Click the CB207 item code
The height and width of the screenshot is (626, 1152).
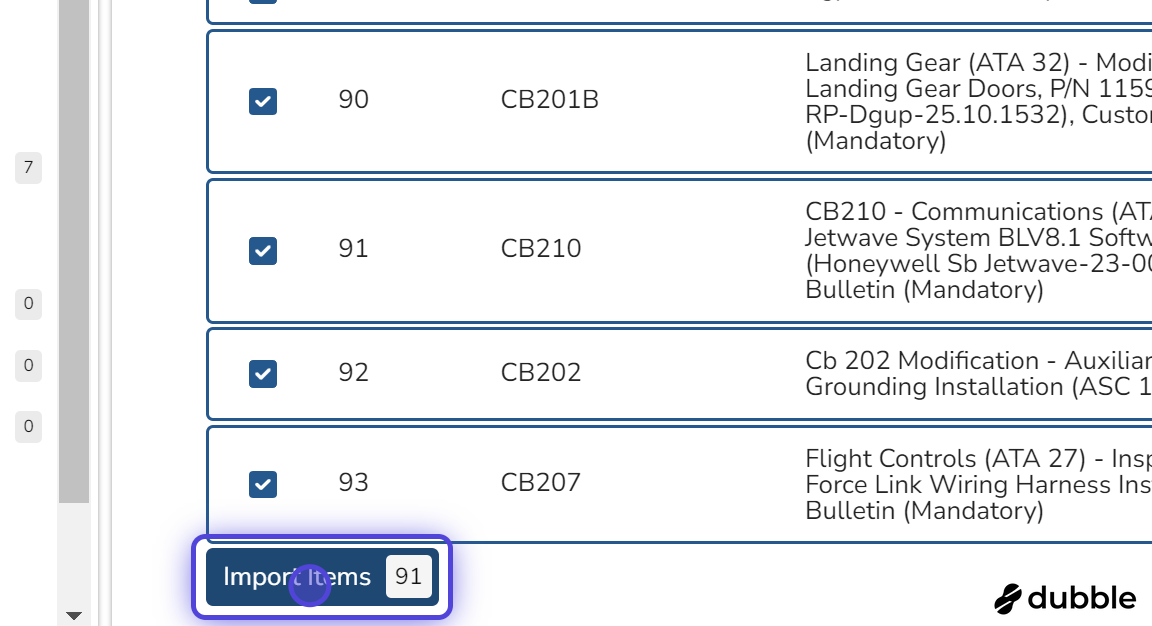pyautogui.click(x=541, y=483)
